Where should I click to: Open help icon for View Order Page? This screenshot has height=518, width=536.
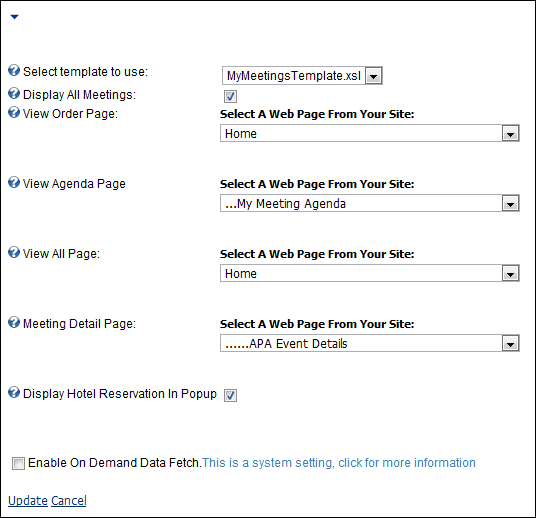14,112
